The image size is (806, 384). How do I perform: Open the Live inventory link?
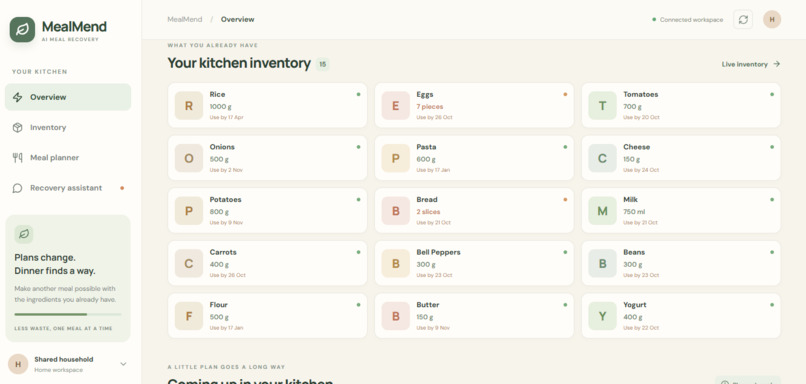[x=751, y=64]
